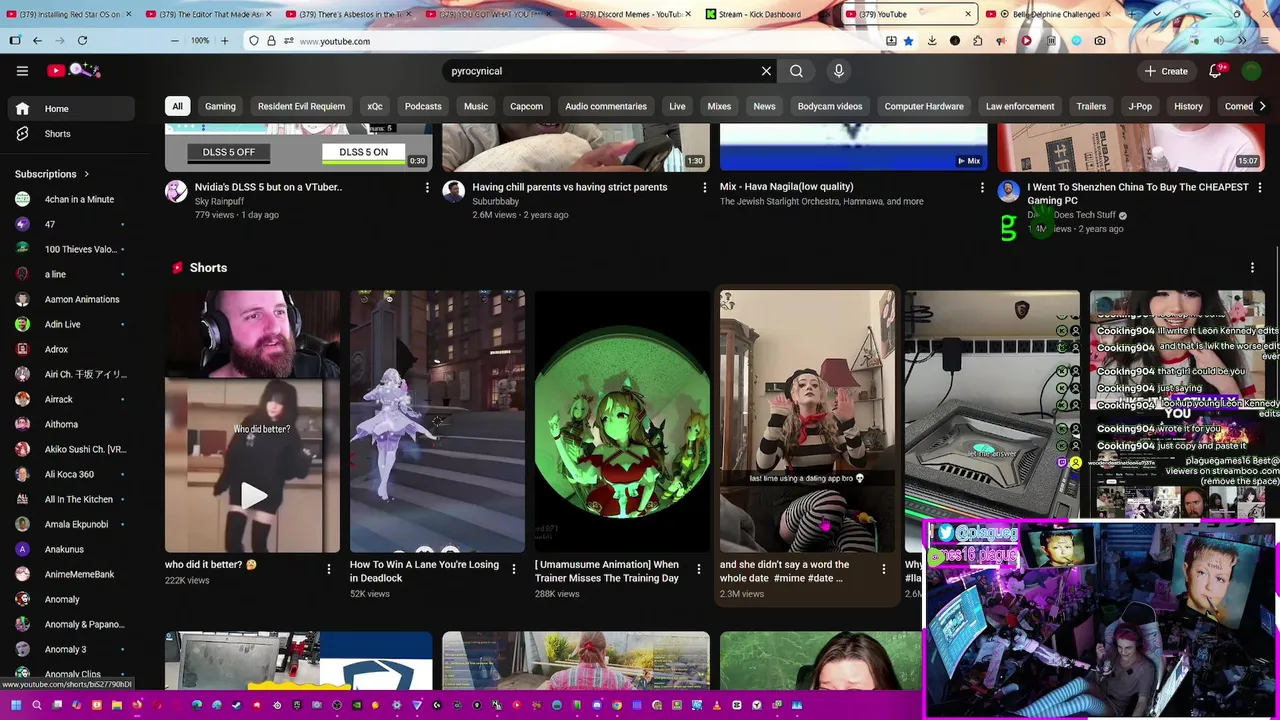Open the Adin Live subscription
The height and width of the screenshot is (720, 1280).
click(x=71, y=324)
